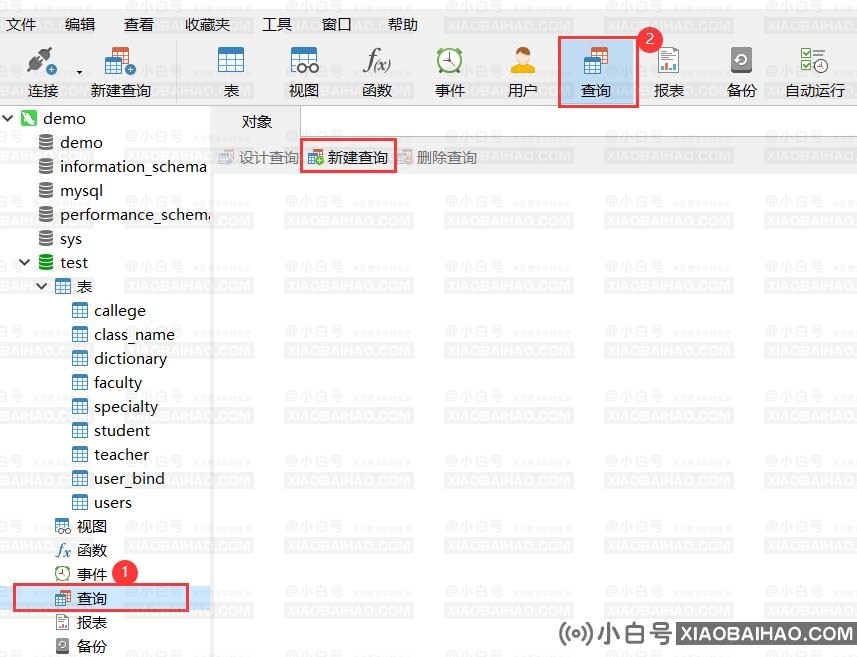Open the 连接 connection tool
Image resolution: width=857 pixels, height=657 pixels.
(x=43, y=72)
